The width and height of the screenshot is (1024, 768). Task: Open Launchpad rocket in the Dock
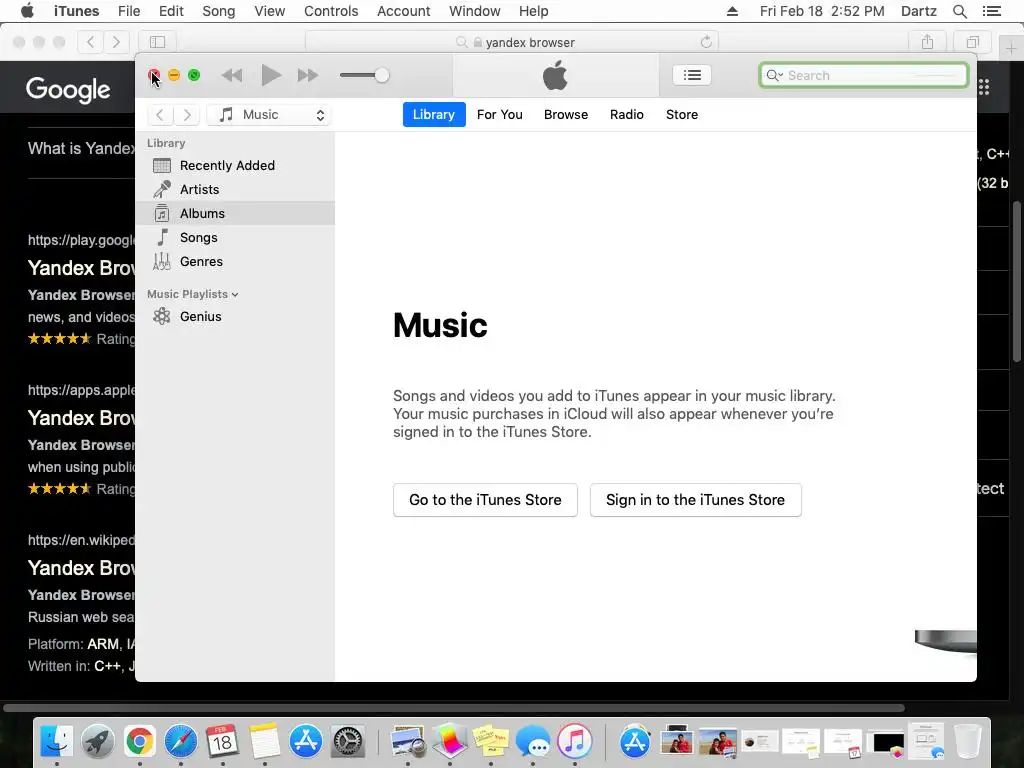[98, 742]
